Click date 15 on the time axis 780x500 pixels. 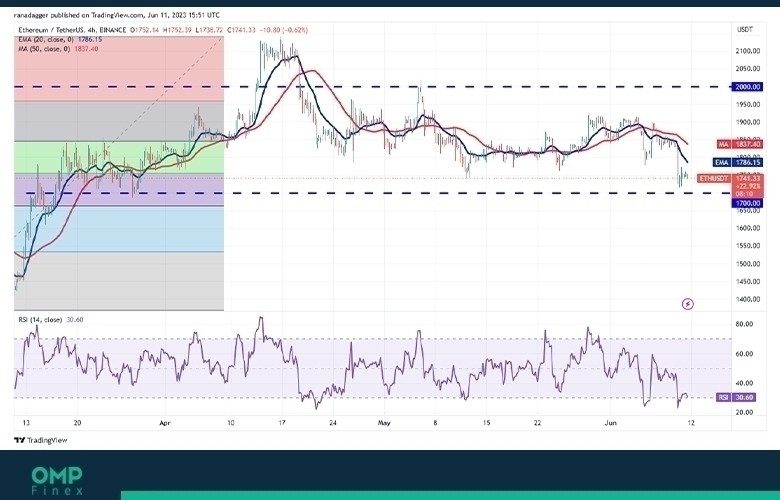(487, 423)
